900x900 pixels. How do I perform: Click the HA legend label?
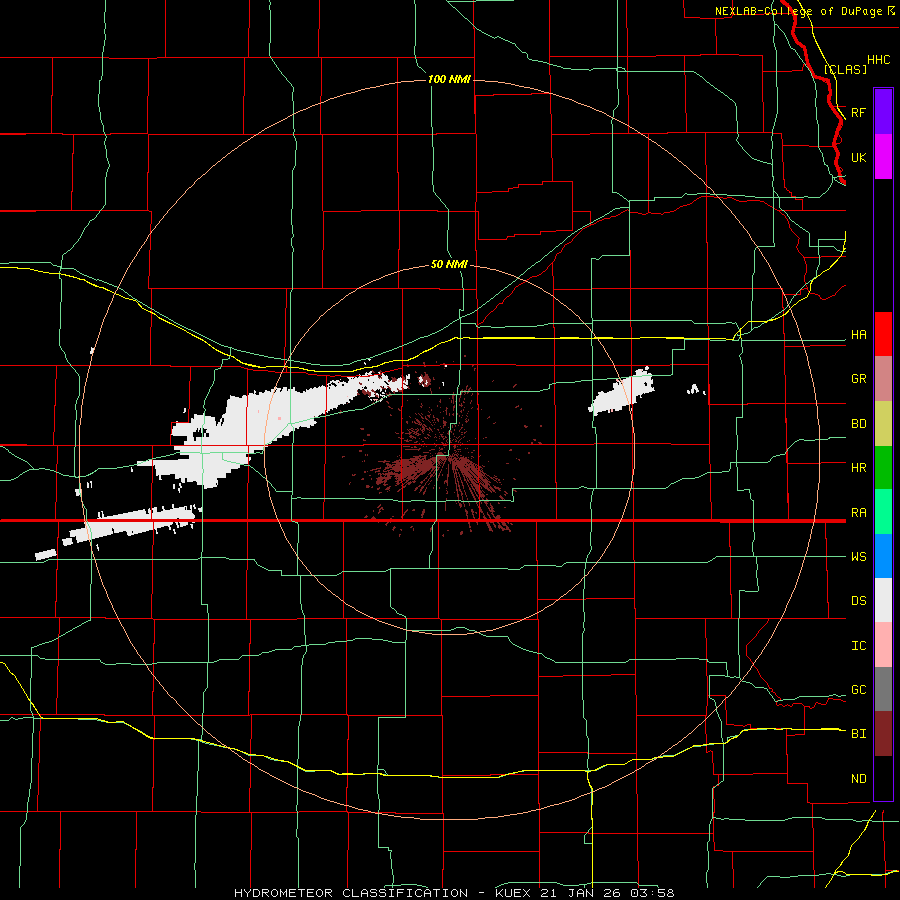coord(858,335)
